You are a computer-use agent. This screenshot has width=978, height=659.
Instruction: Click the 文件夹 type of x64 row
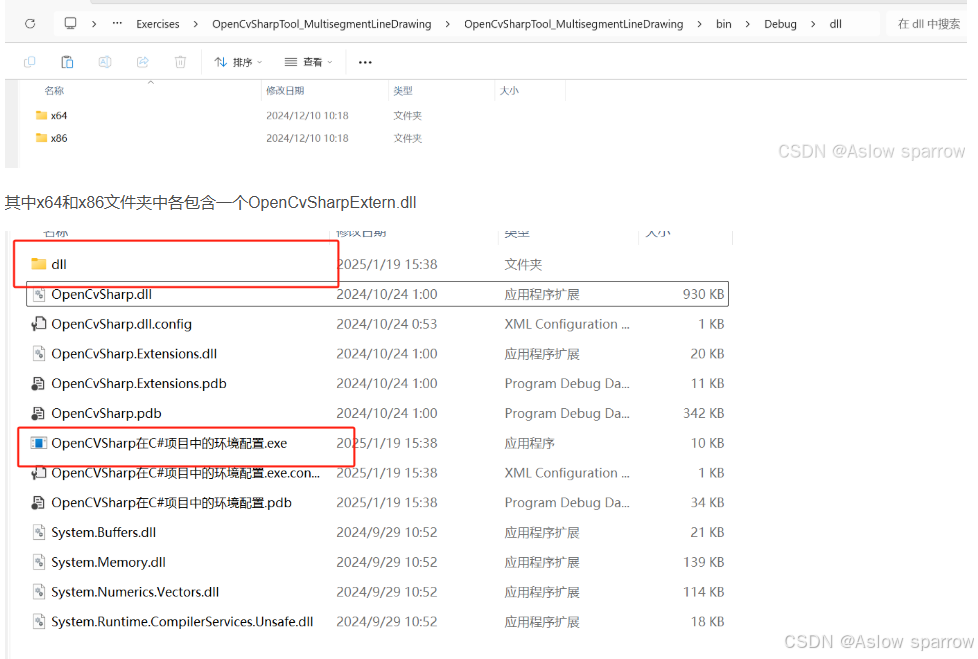[x=408, y=115]
